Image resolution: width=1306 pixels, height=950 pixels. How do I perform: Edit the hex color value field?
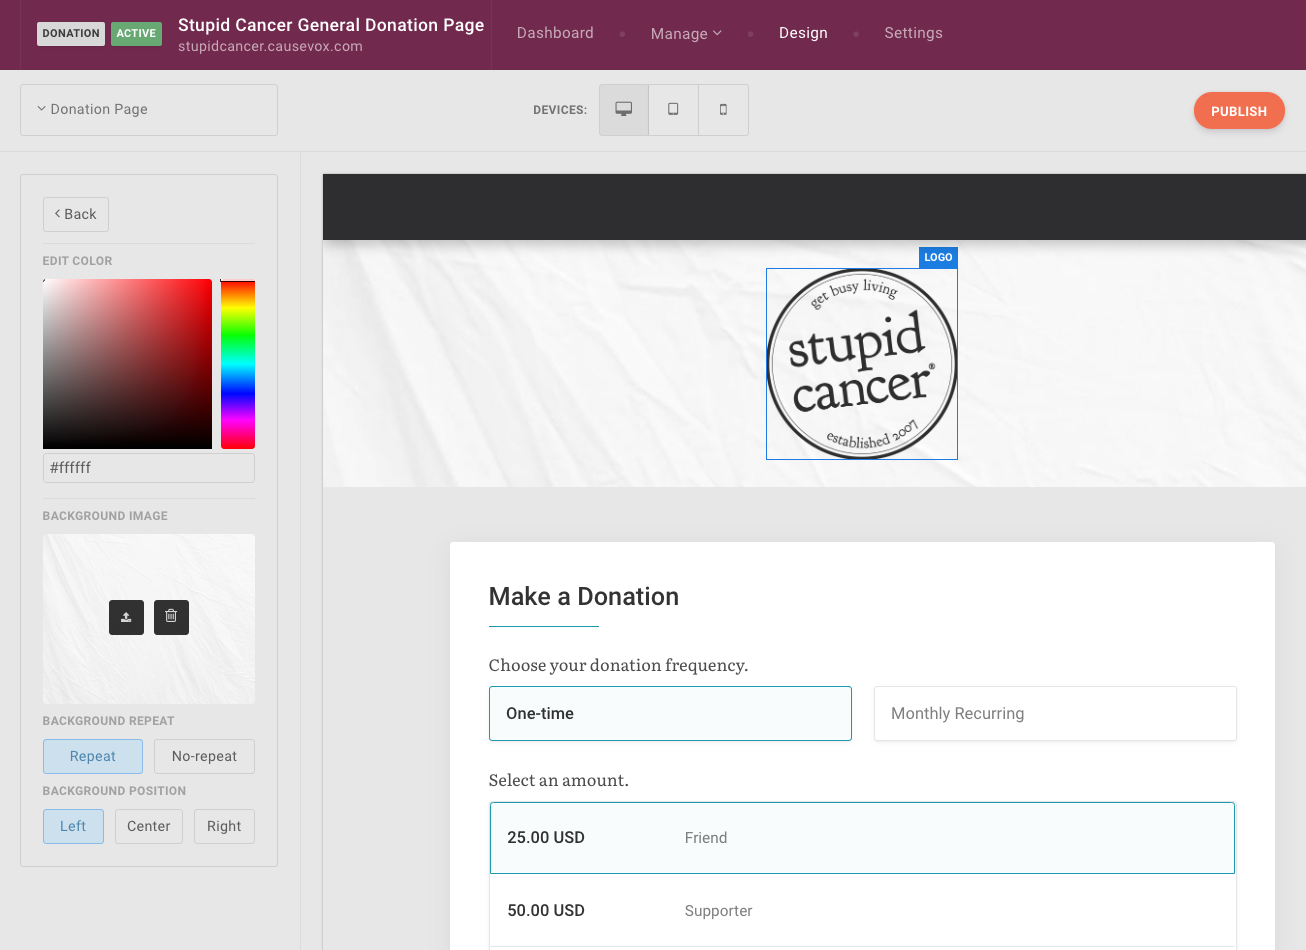pyautogui.click(x=149, y=468)
